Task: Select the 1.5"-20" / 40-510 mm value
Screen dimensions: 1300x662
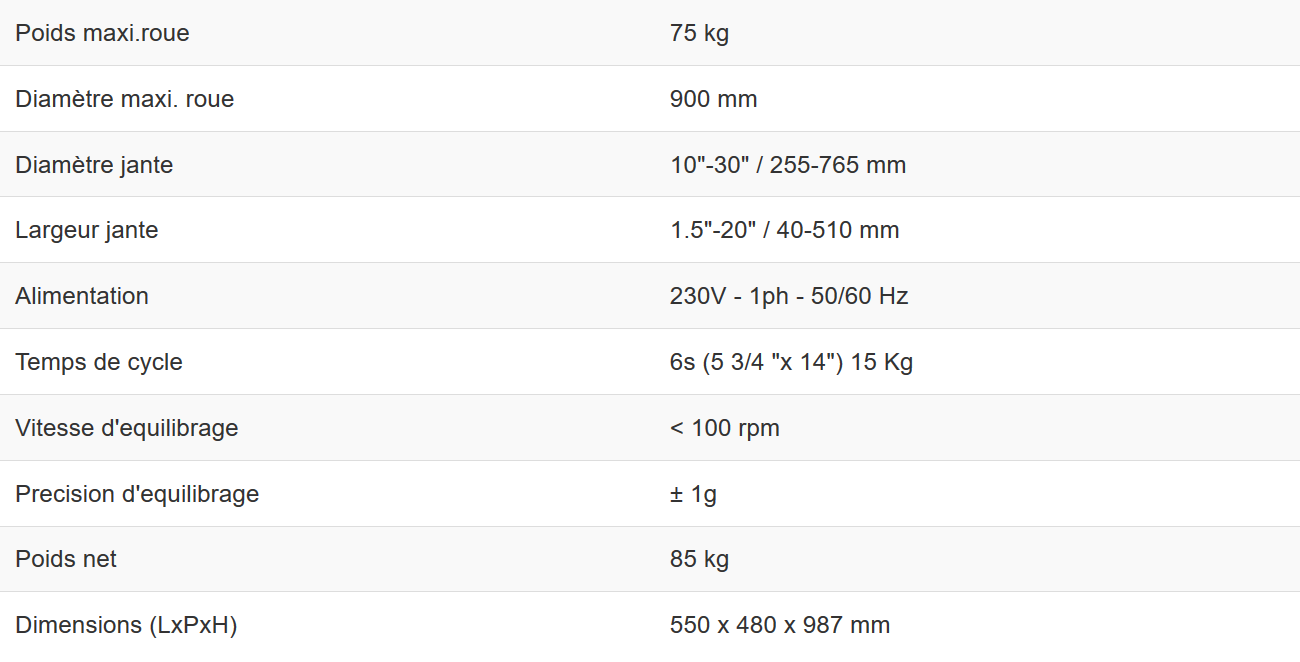Action: (784, 230)
